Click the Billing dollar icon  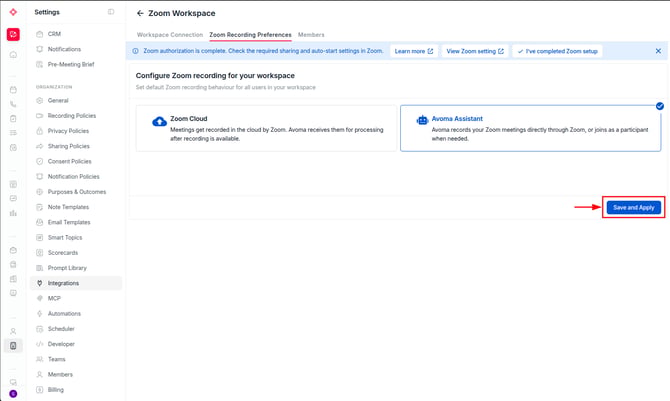tap(40, 389)
